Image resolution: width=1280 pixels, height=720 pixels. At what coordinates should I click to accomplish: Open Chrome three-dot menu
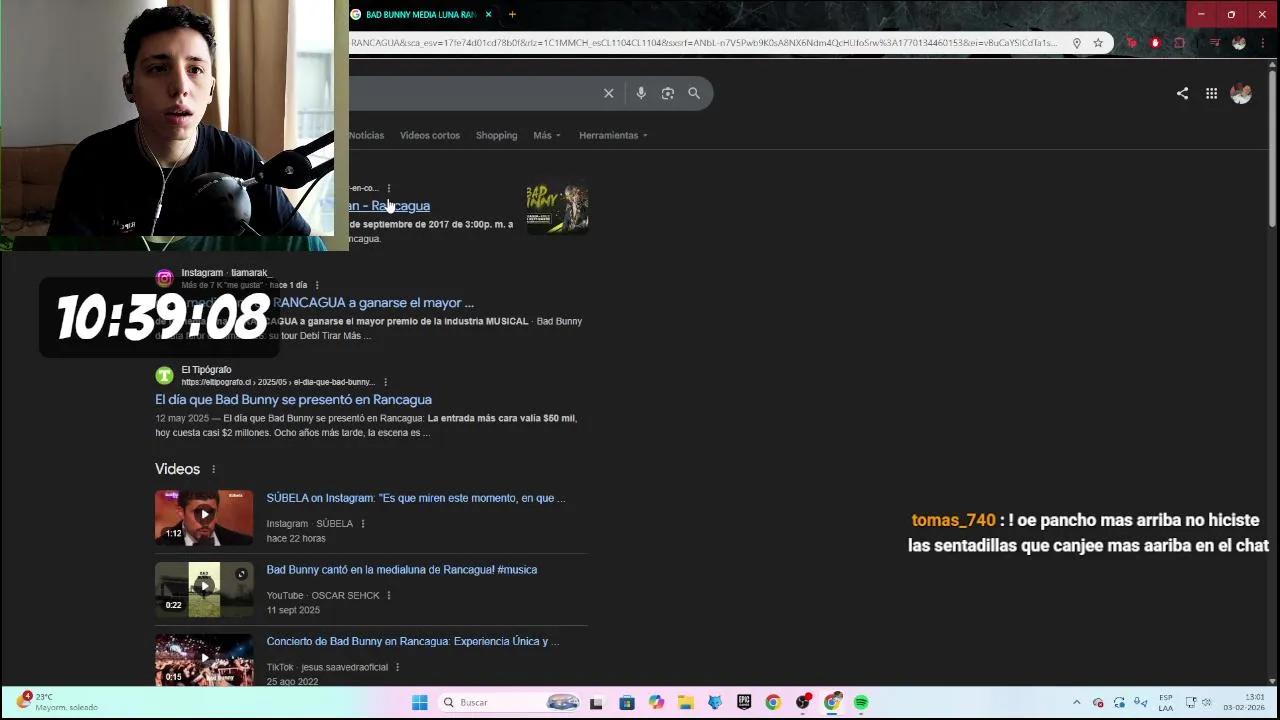point(1262,43)
